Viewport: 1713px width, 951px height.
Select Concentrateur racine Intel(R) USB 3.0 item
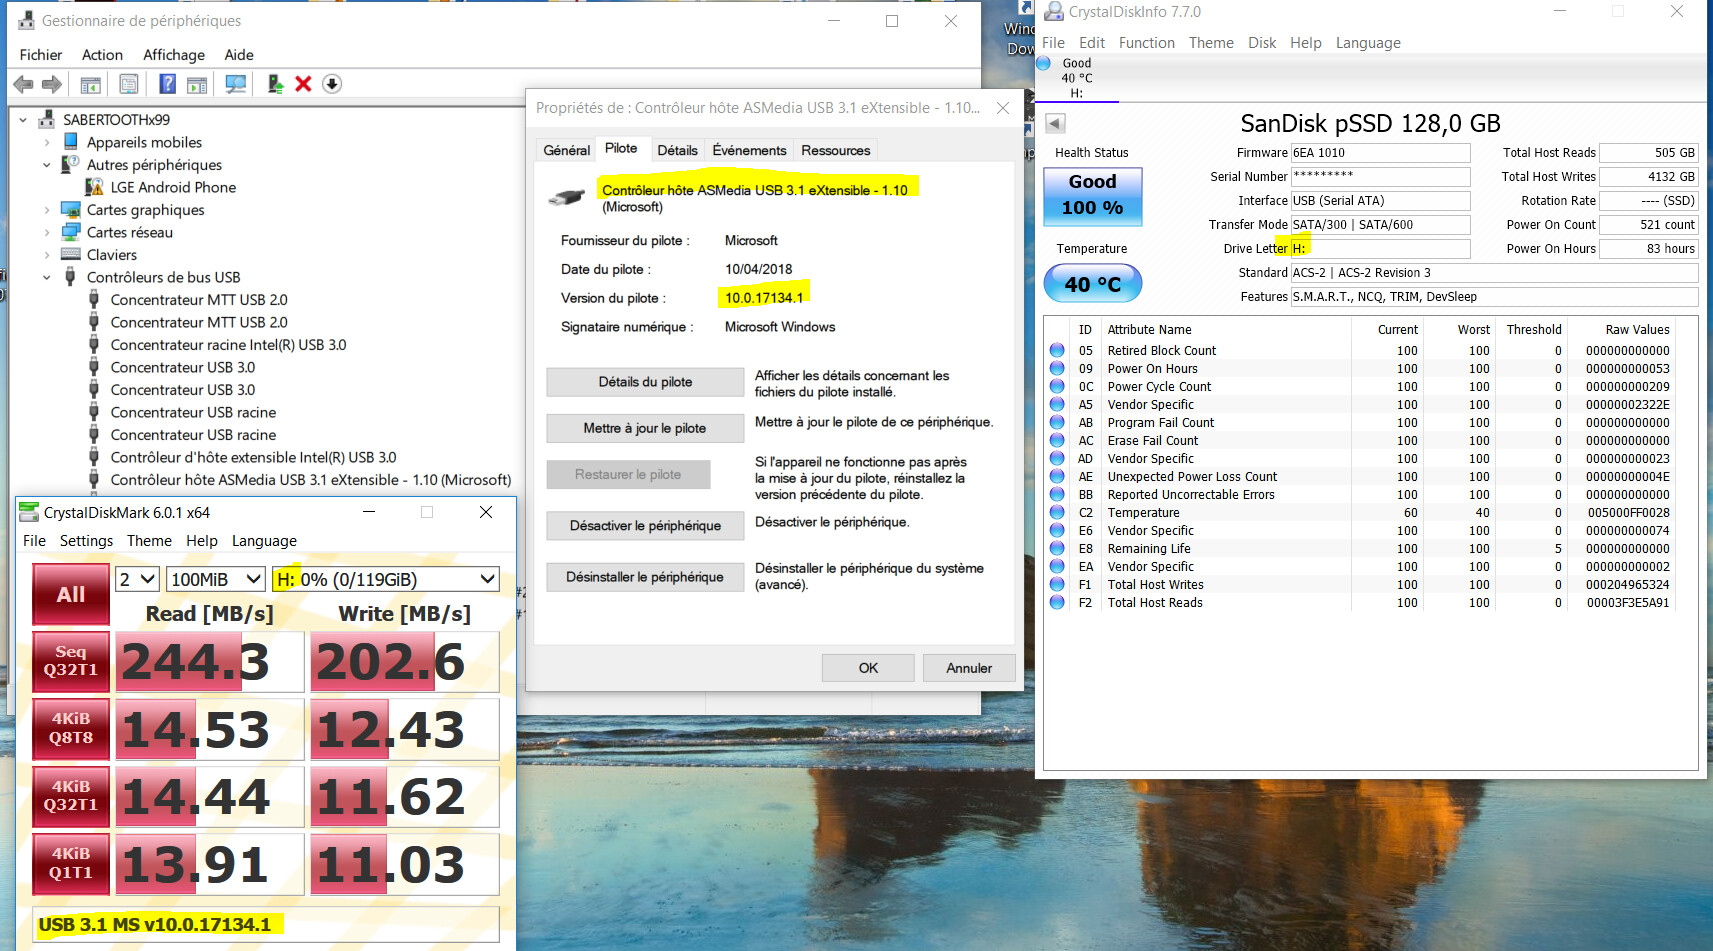228,345
